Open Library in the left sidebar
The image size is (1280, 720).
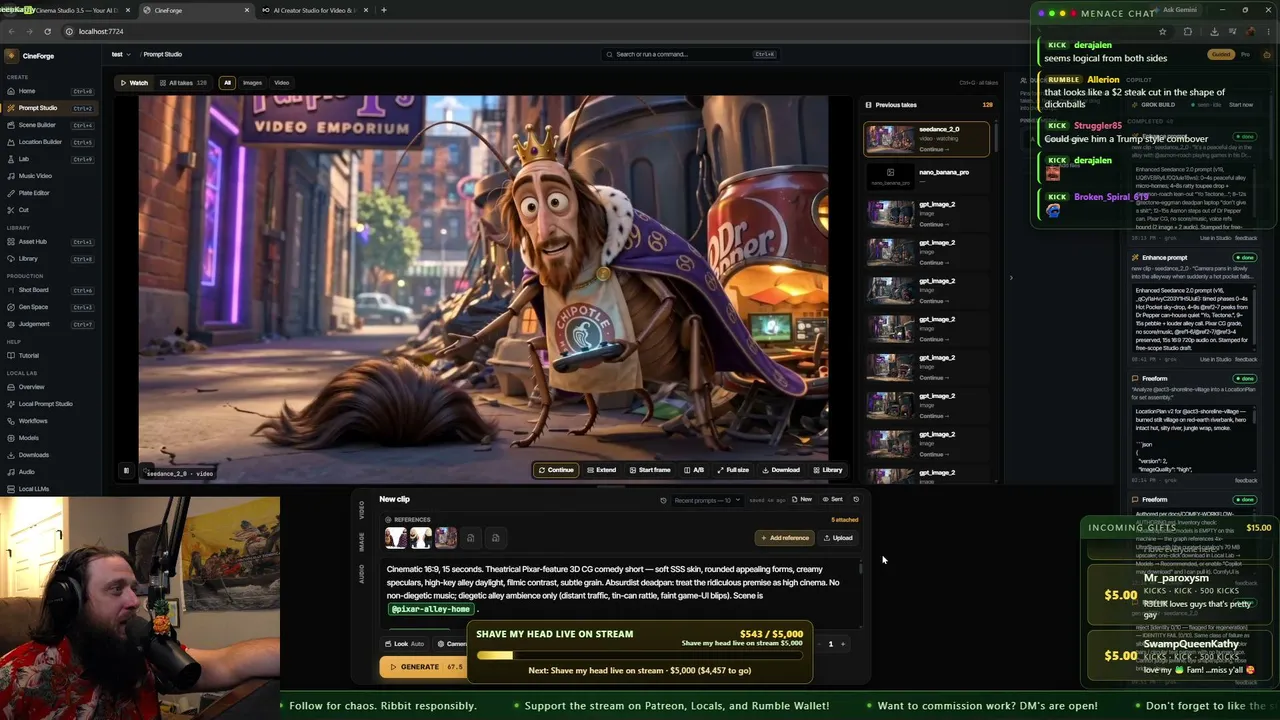coord(50,259)
